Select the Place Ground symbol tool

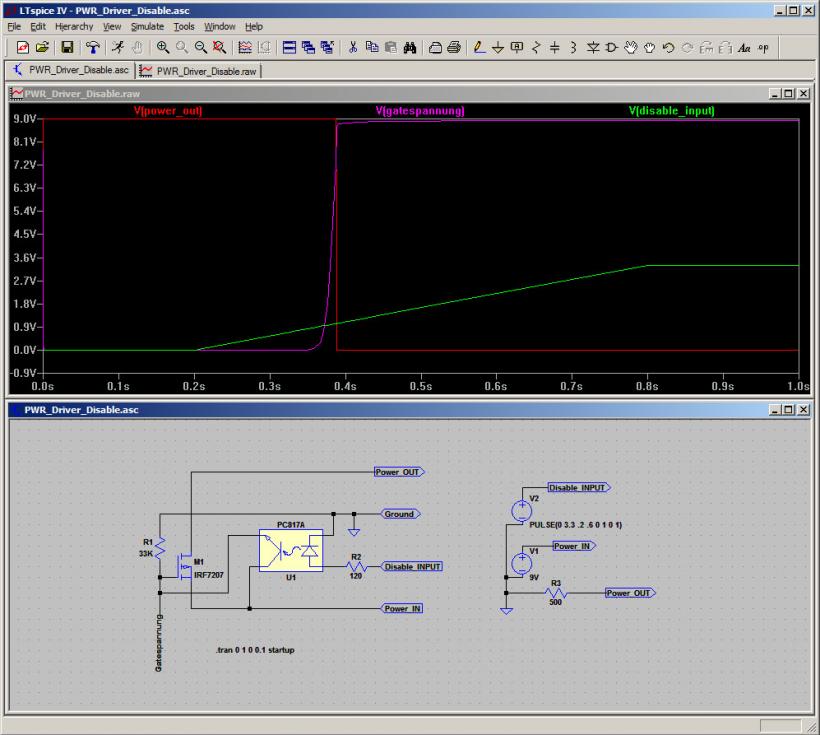point(498,47)
